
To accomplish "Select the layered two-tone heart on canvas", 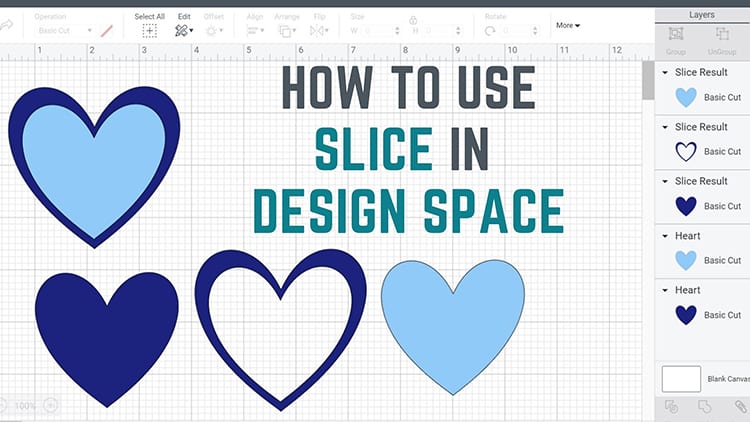I will (x=94, y=167).
